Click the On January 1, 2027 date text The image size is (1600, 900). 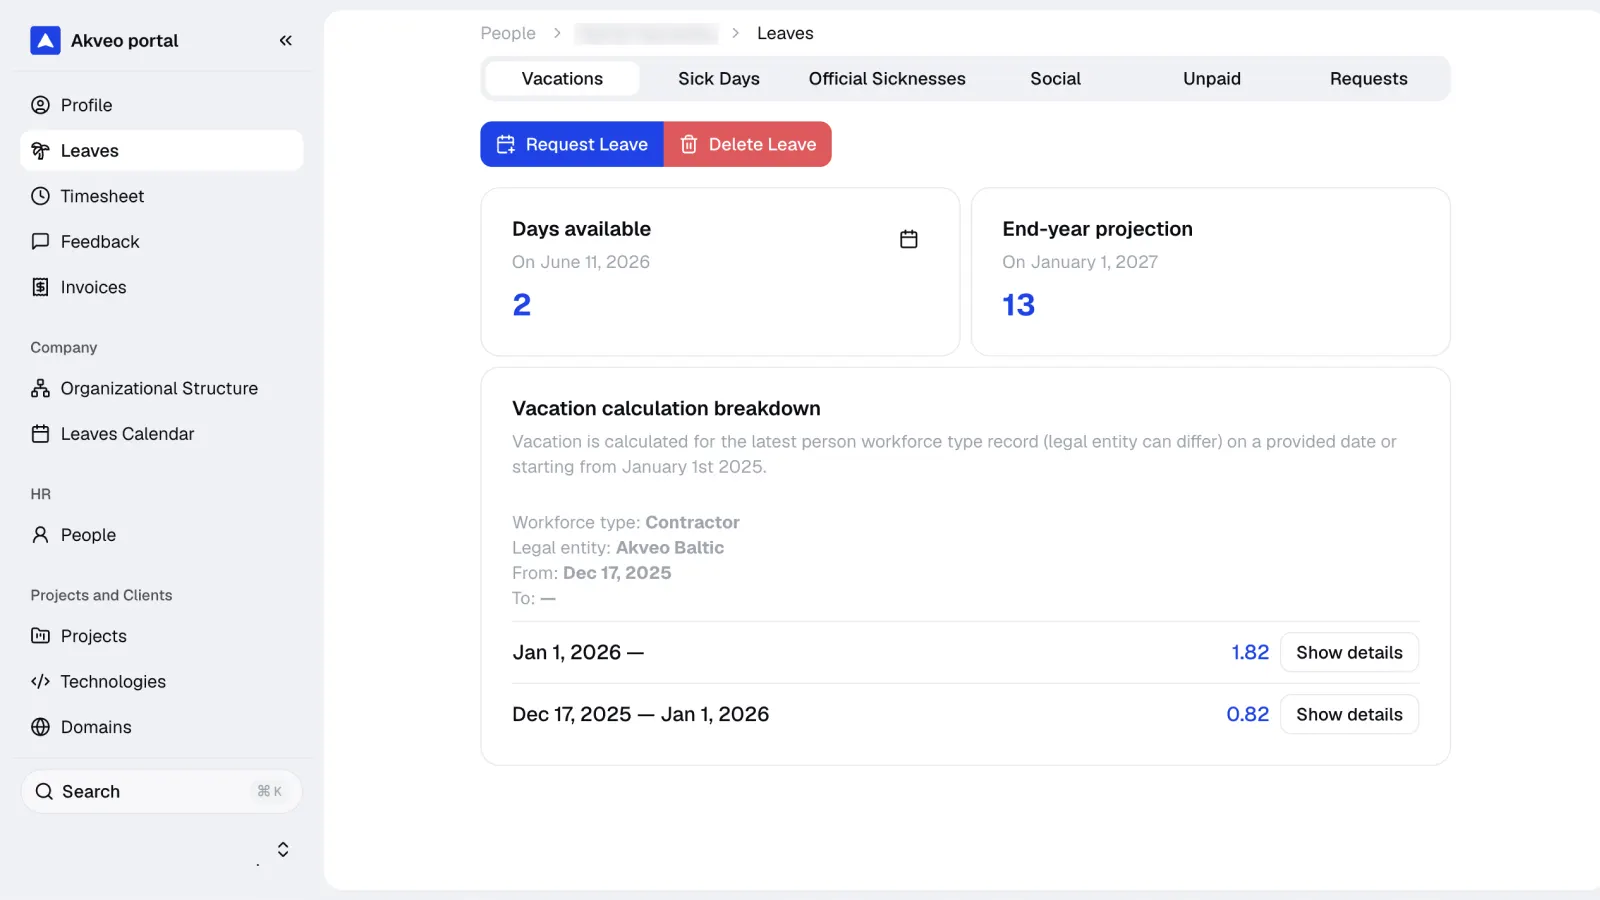pyautogui.click(x=1080, y=262)
